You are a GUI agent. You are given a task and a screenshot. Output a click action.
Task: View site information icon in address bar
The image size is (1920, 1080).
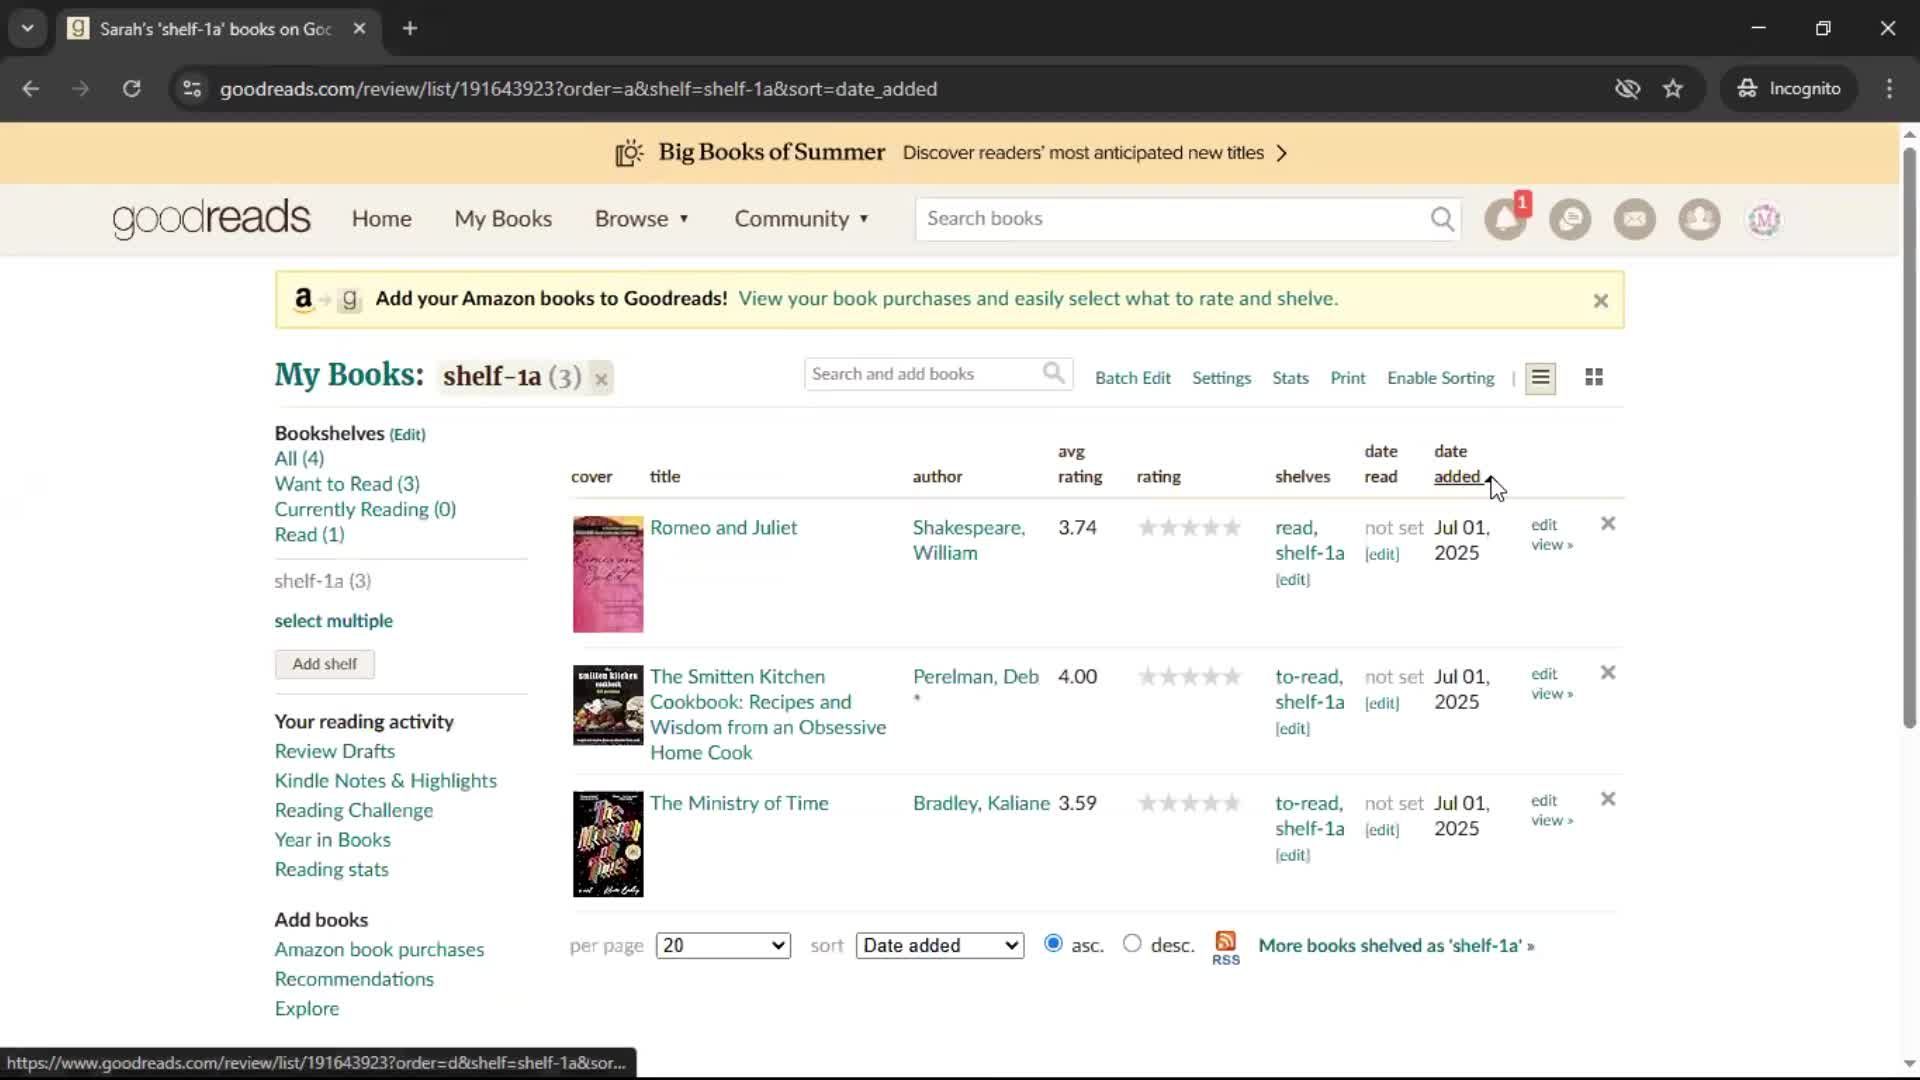(x=192, y=89)
